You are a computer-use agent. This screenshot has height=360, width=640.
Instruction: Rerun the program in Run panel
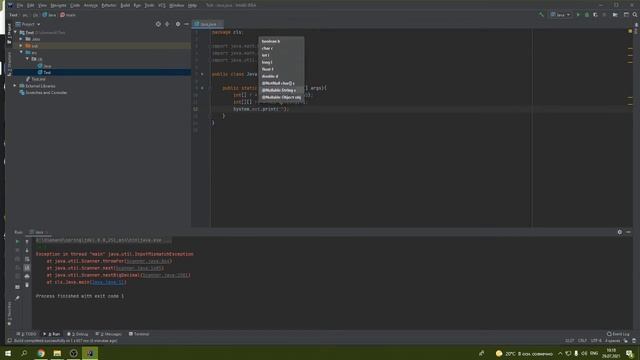point(17,242)
